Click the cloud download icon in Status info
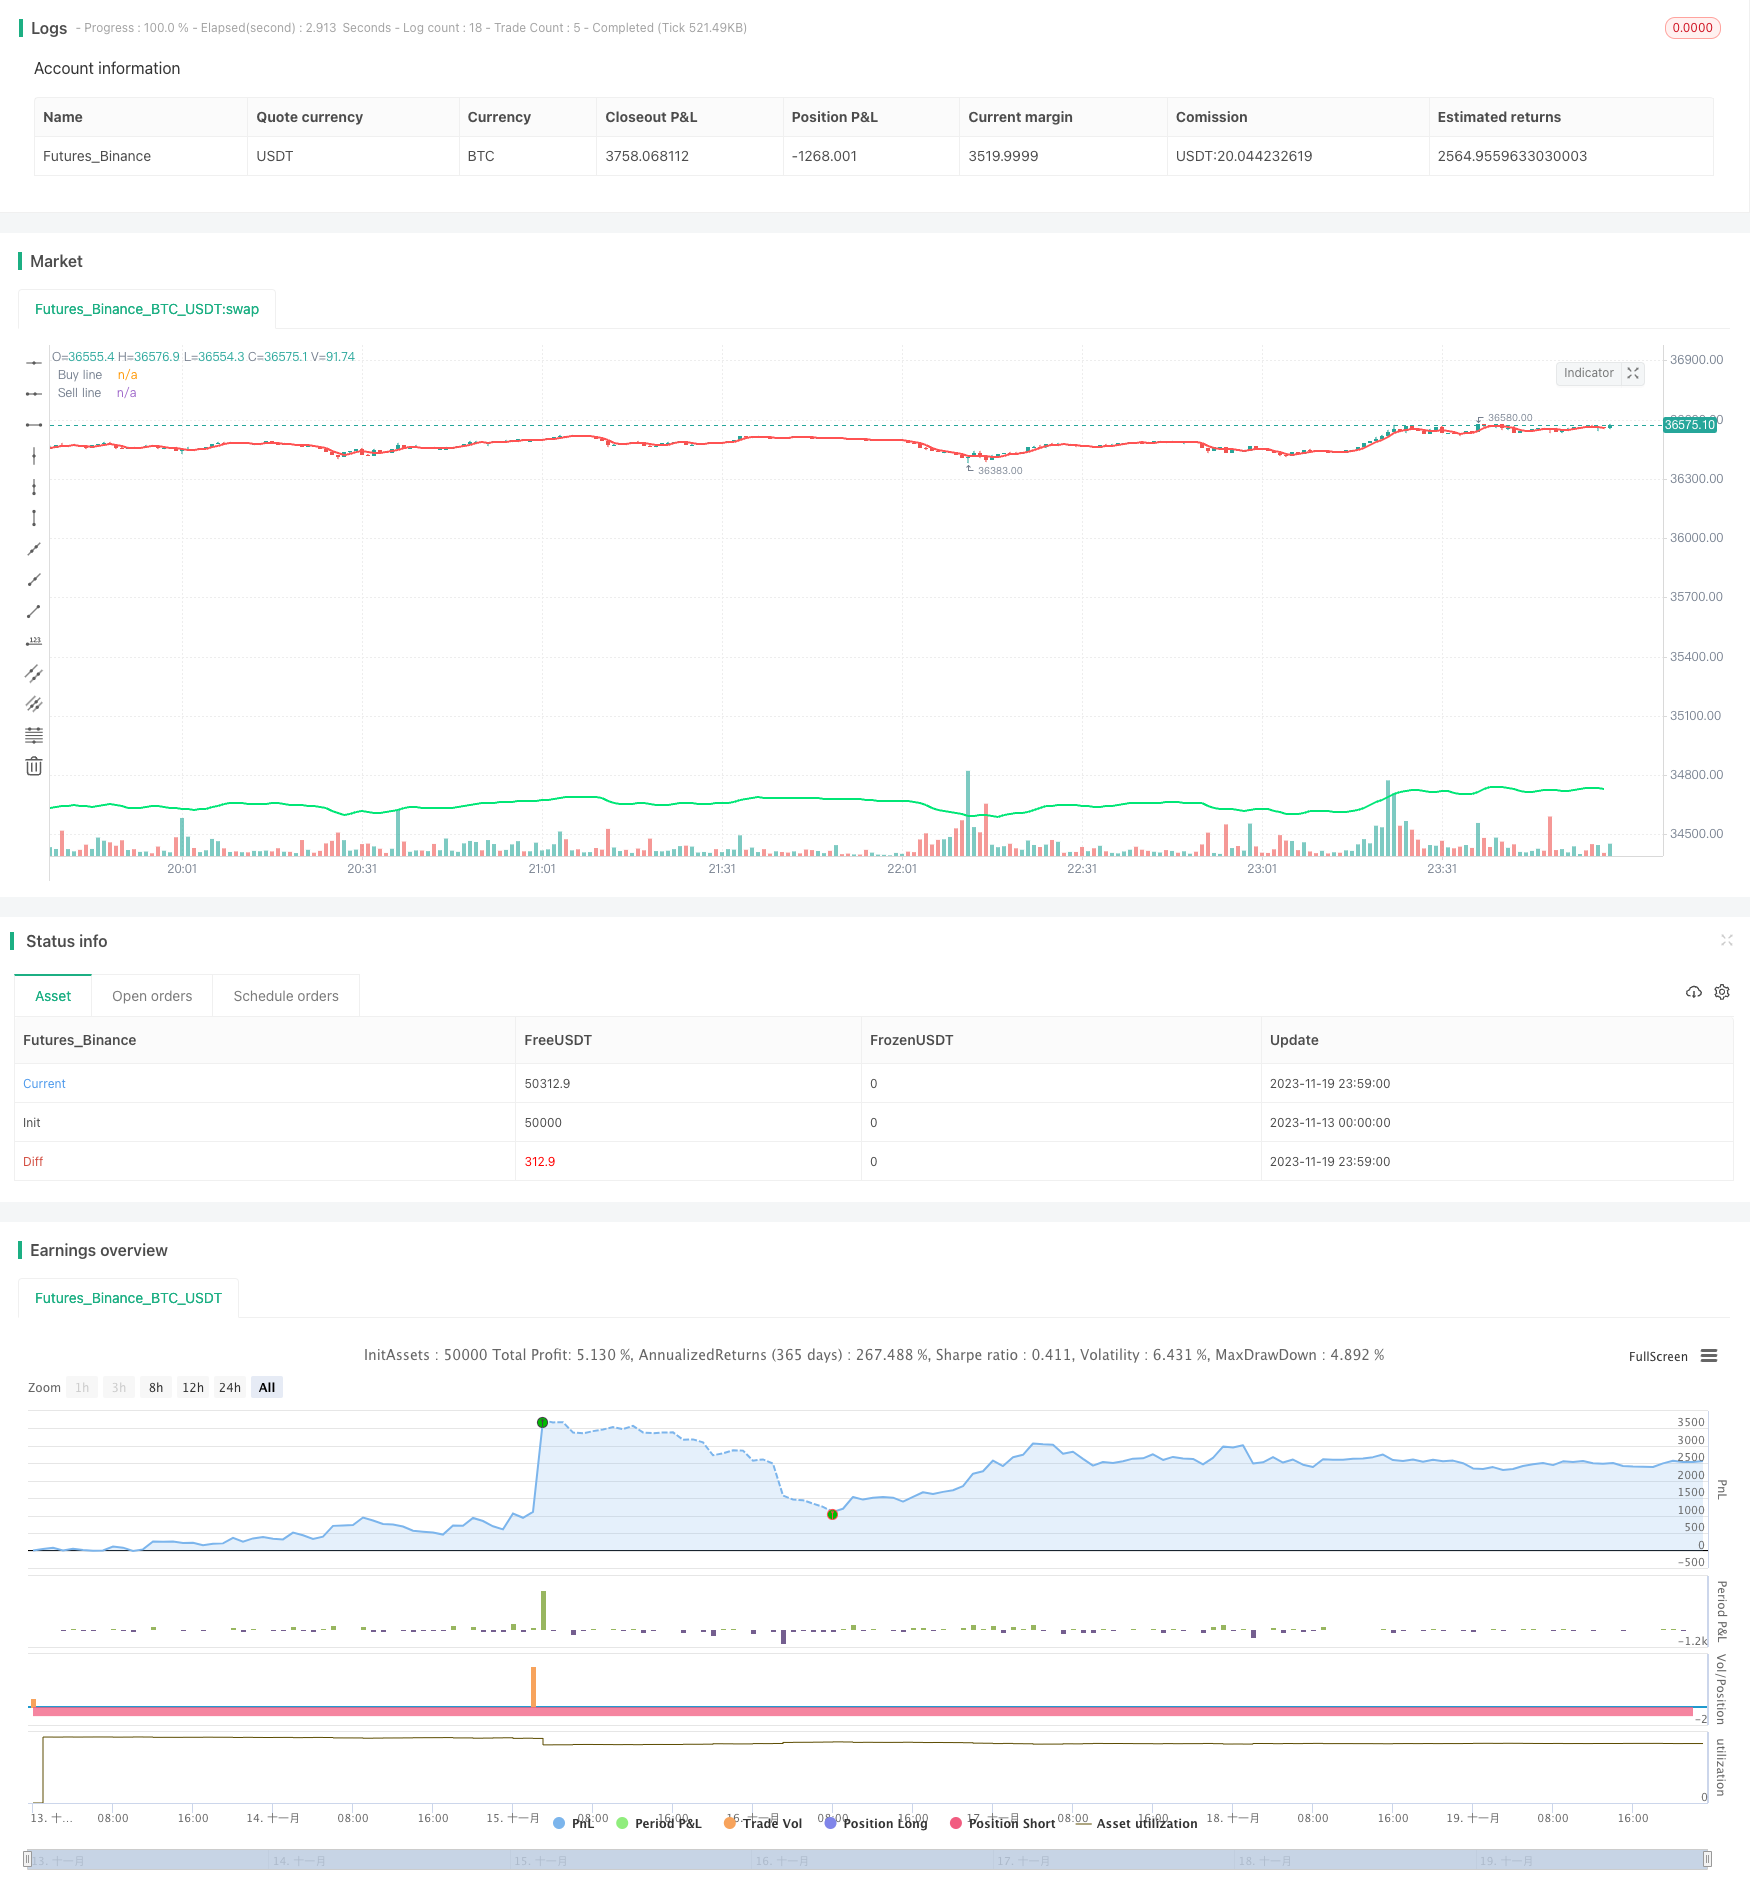Viewport: 1750px width, 1899px height. (x=1693, y=992)
